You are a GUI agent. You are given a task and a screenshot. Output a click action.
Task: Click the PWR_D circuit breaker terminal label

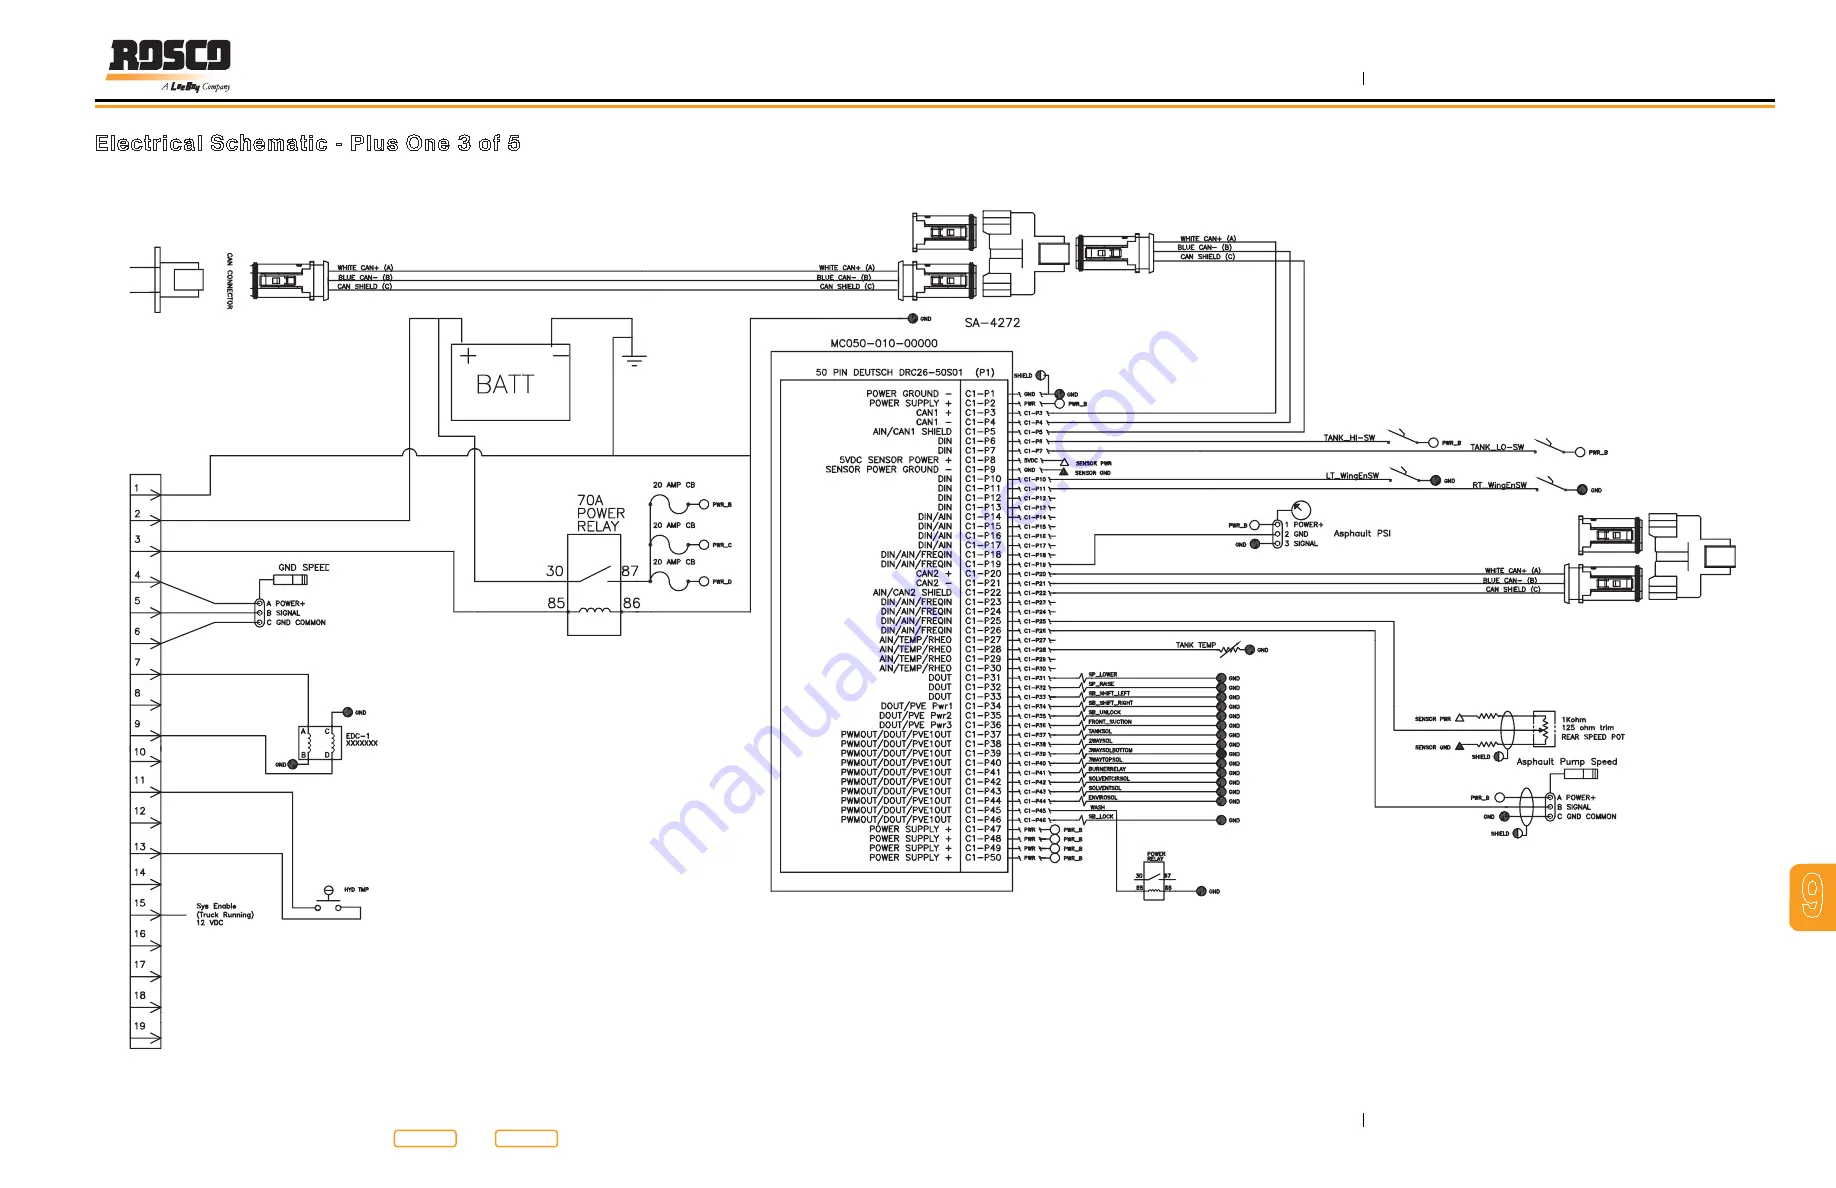722,582
